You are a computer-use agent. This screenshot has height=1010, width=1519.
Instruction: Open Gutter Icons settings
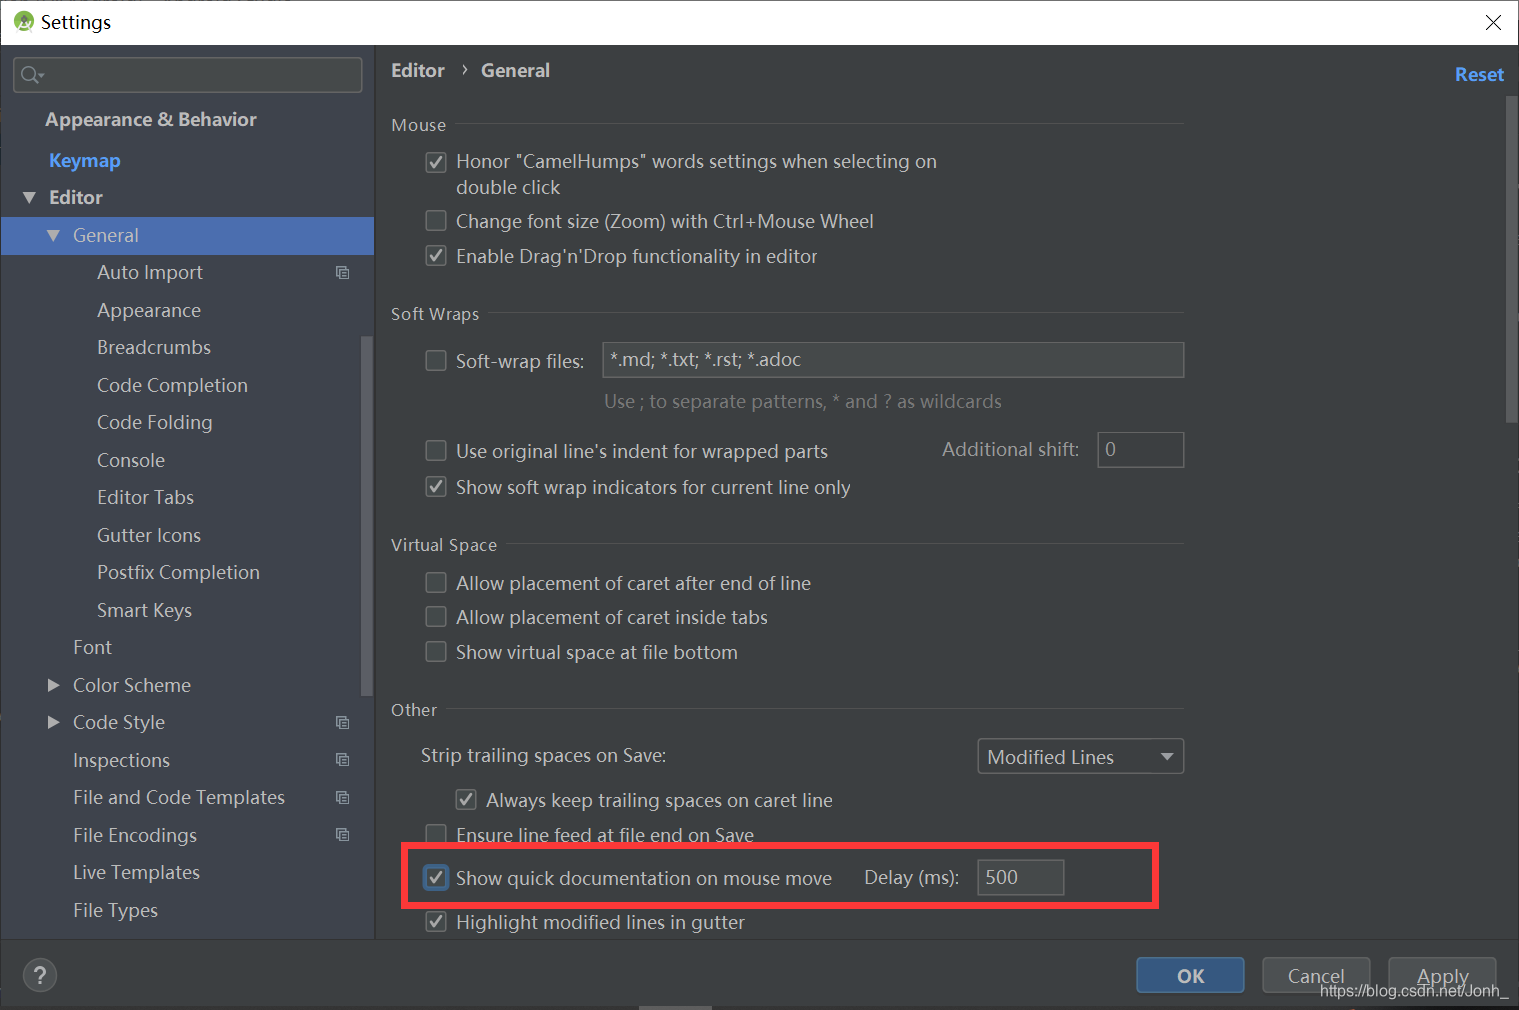coord(149,536)
